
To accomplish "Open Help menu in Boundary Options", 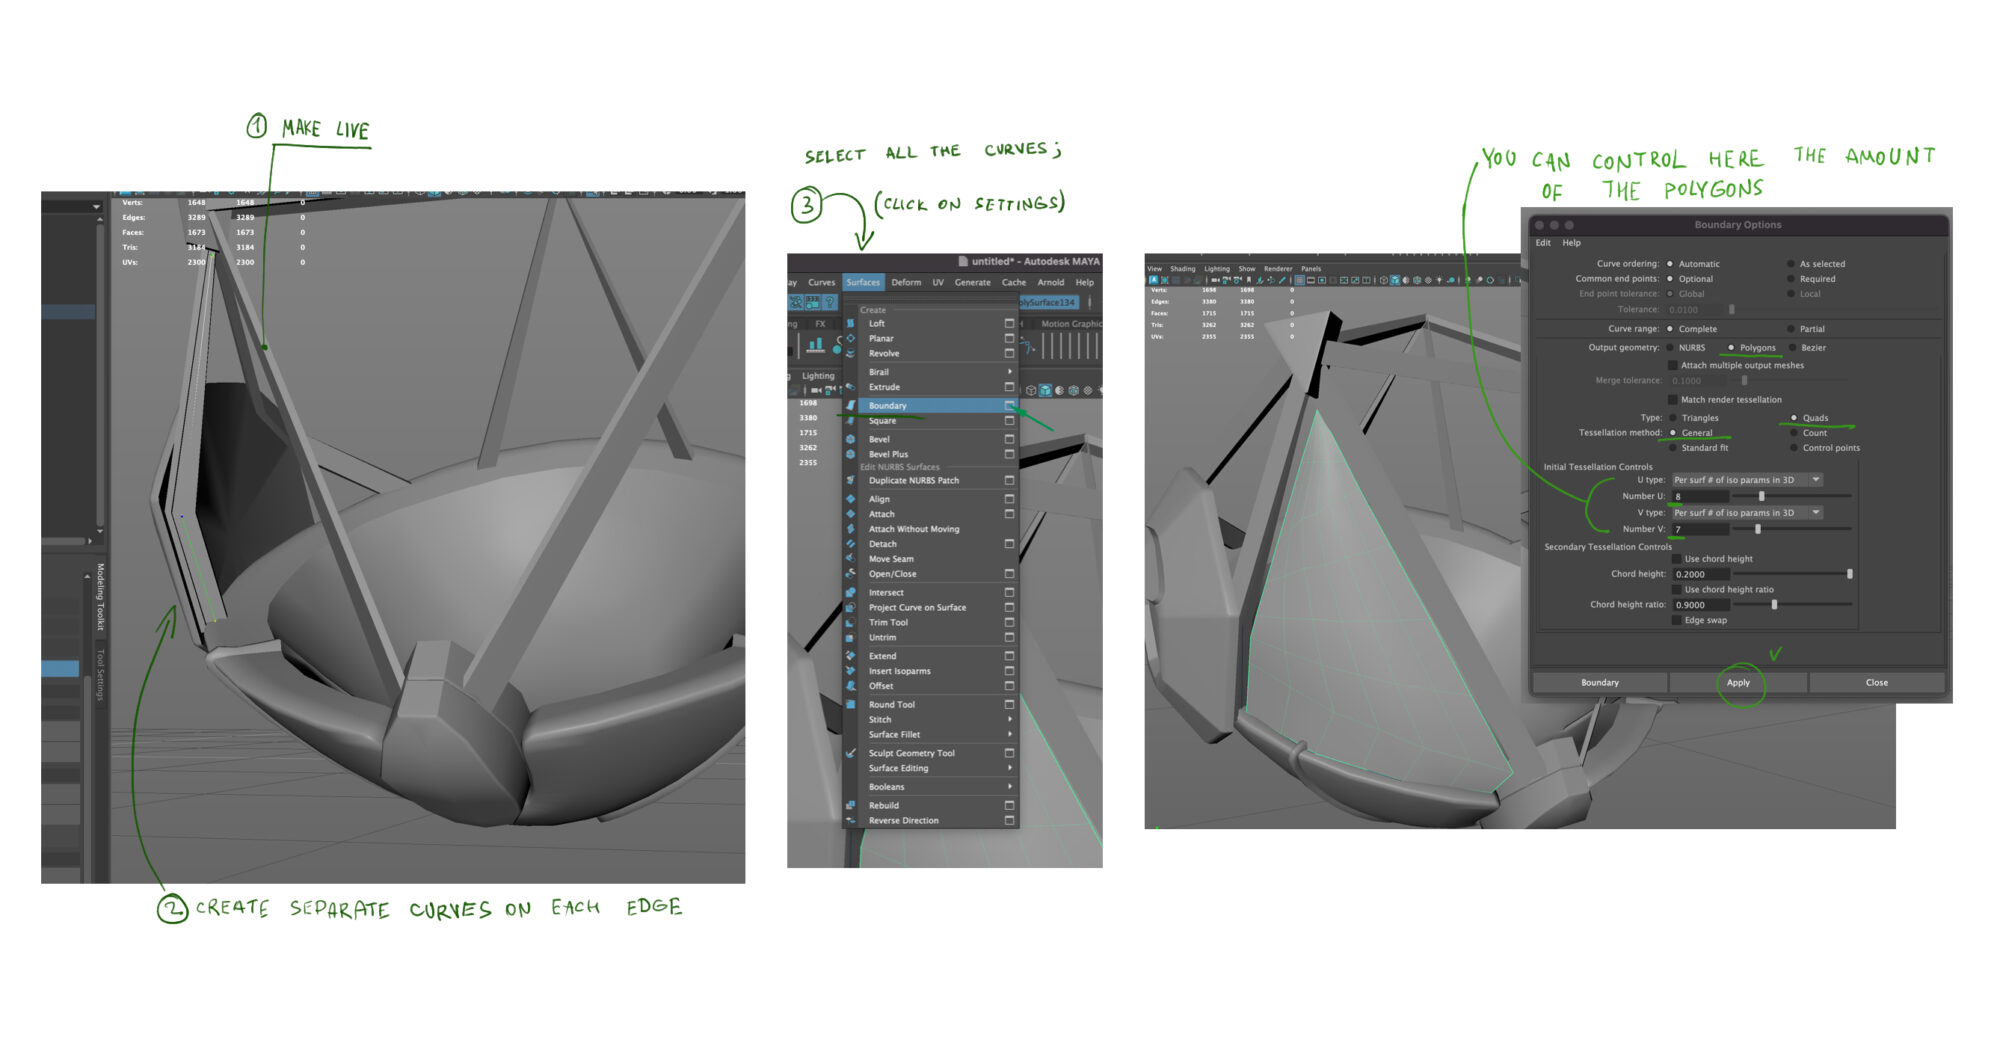I will [1572, 243].
